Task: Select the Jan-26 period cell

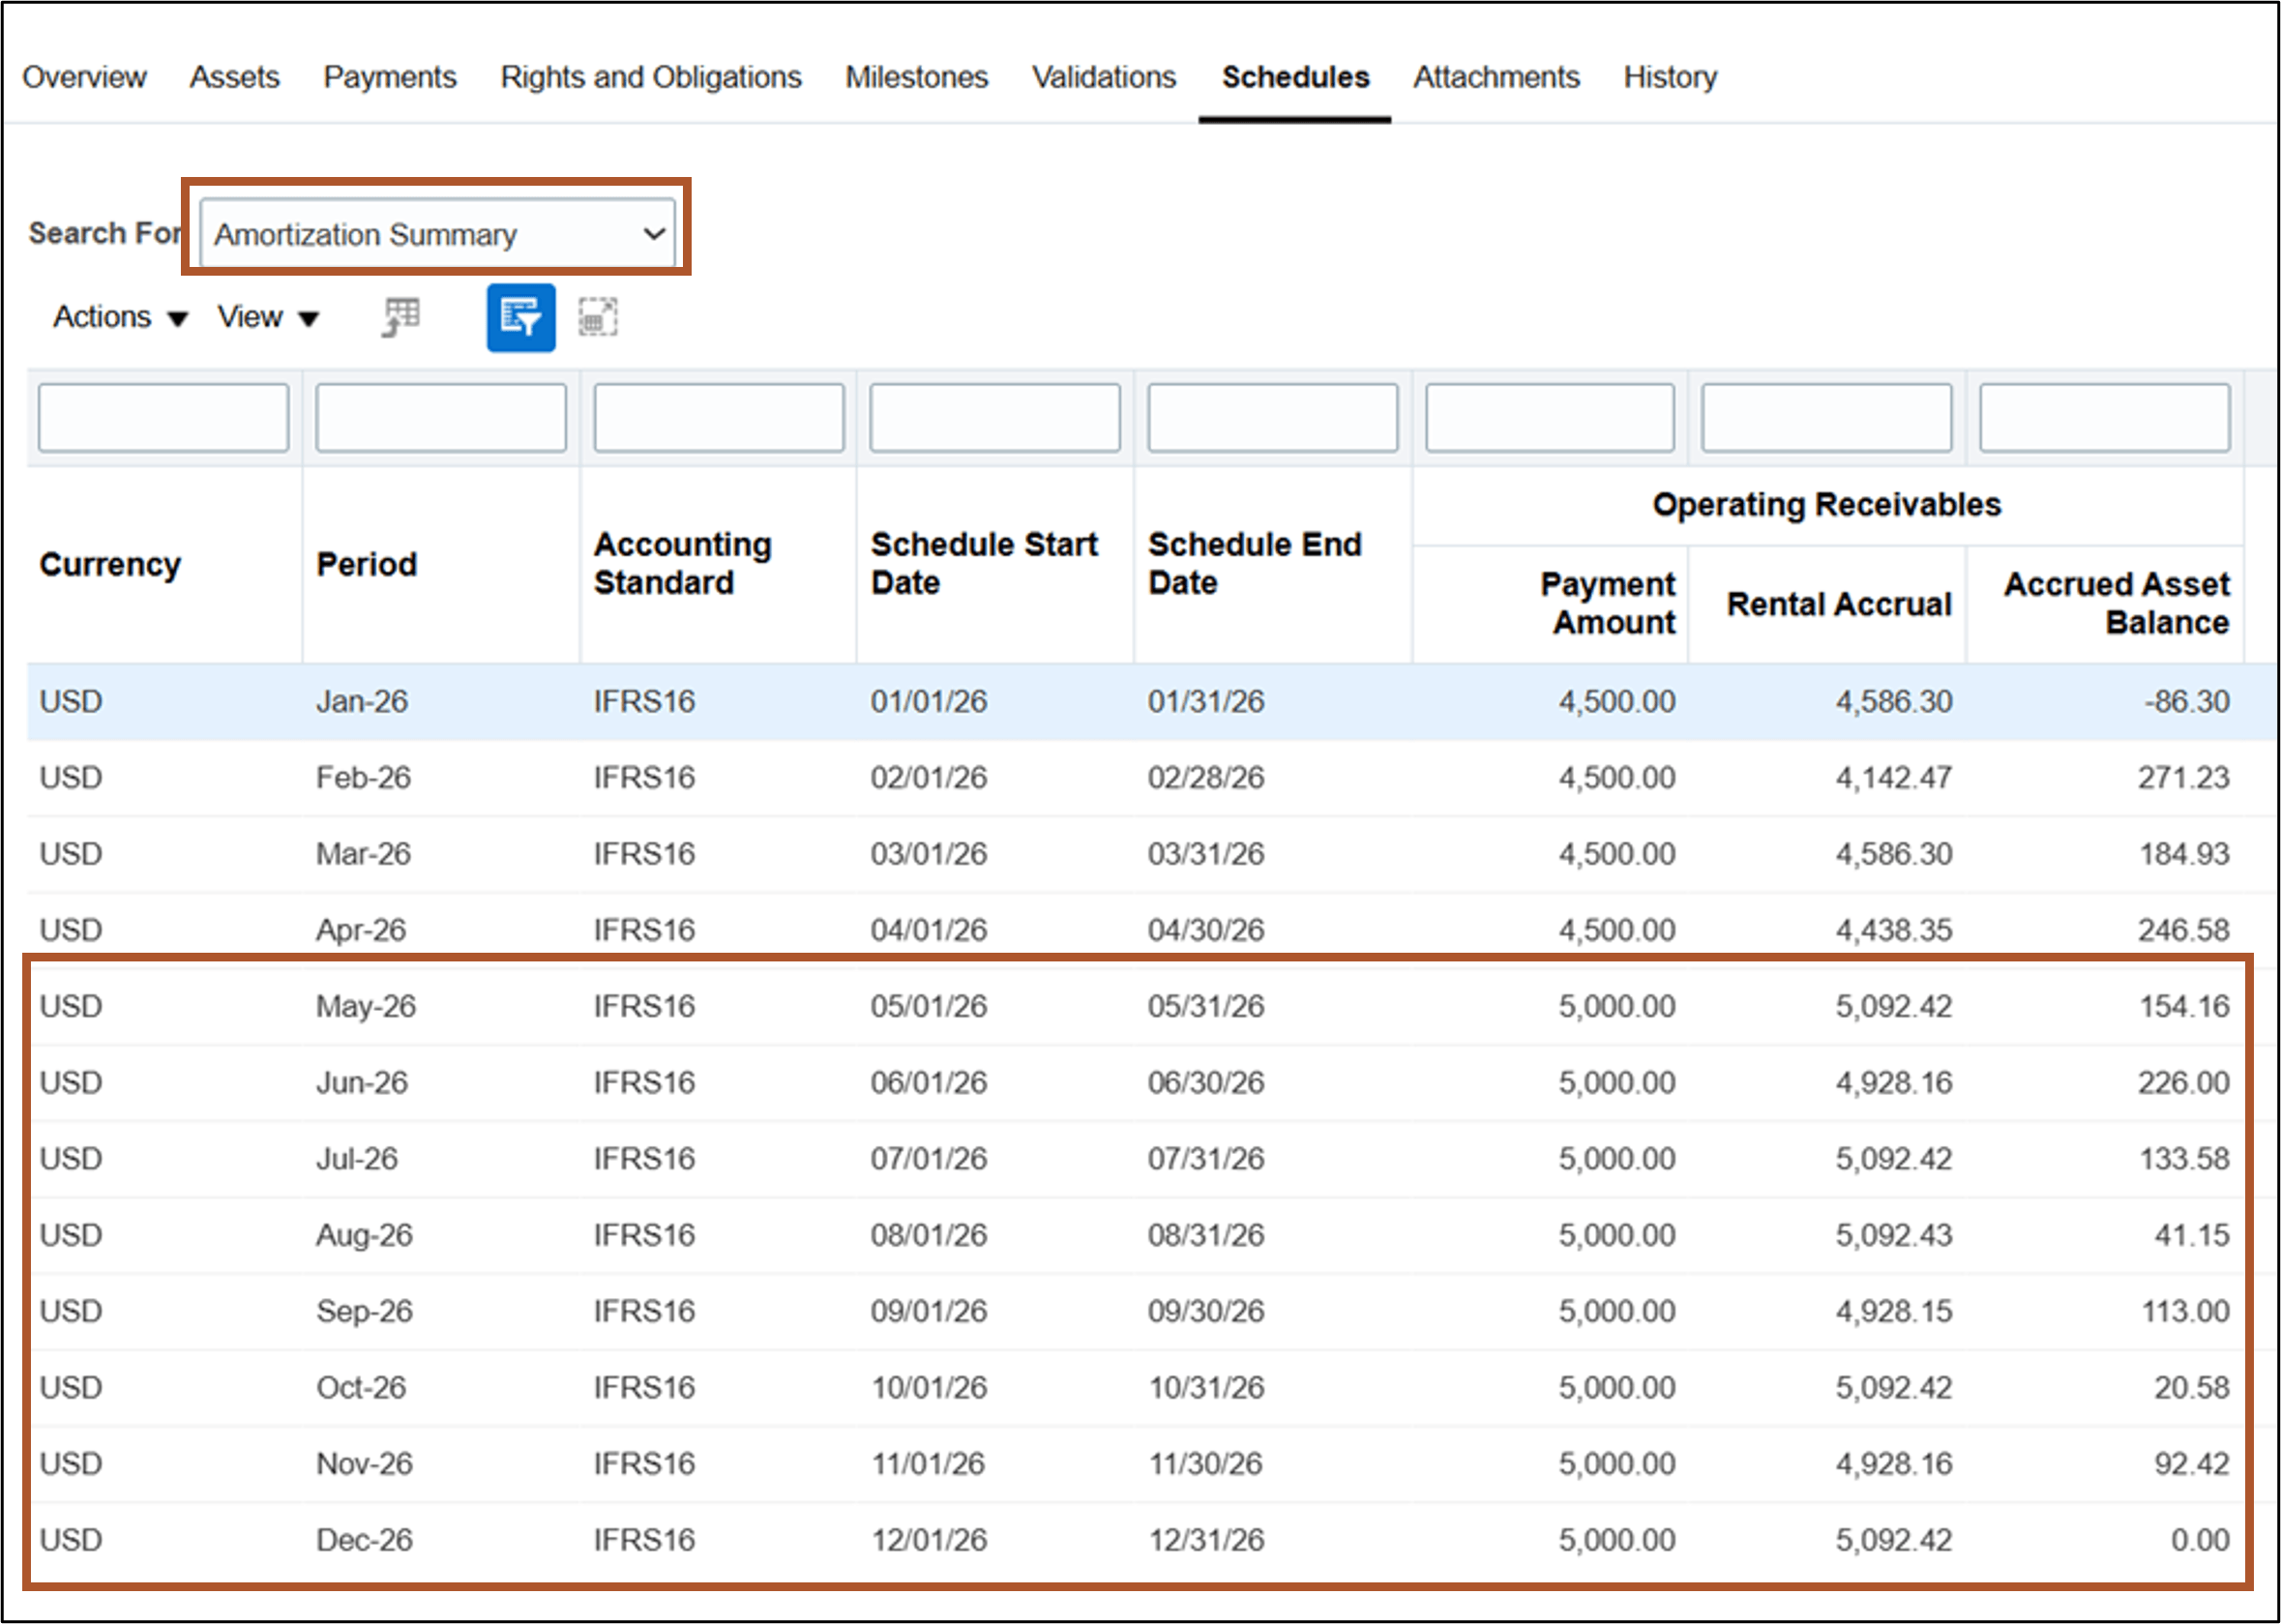Action: (x=362, y=702)
